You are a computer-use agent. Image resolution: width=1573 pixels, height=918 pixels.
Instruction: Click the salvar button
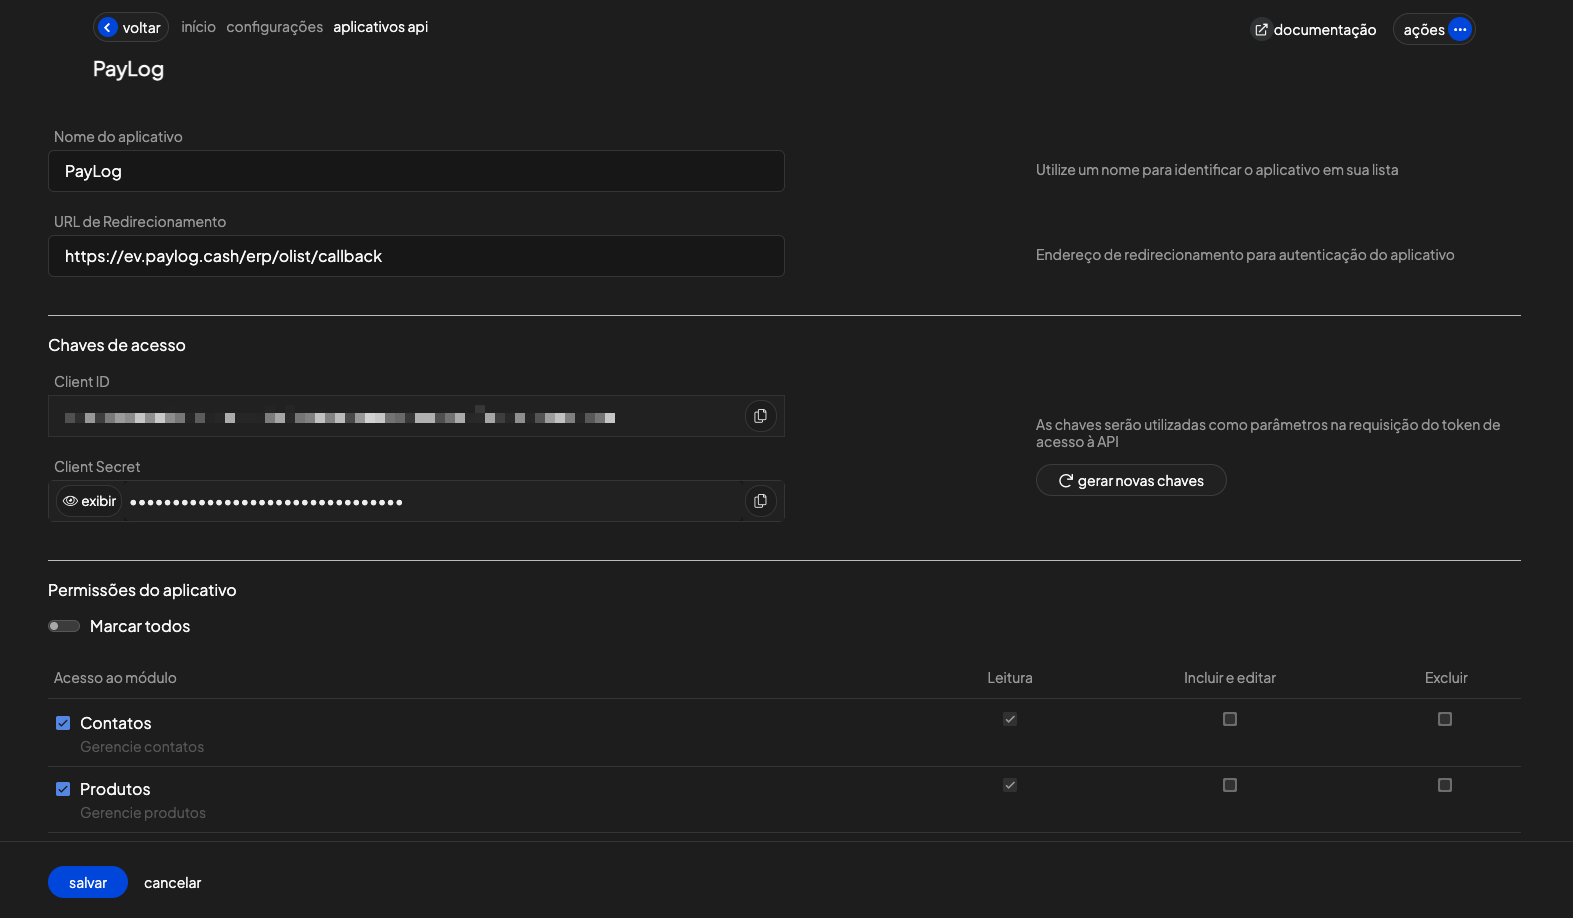88,882
